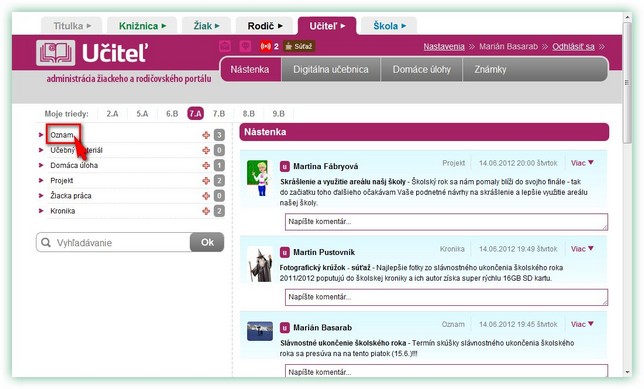The height and width of the screenshot is (389, 644).
Task: Select class 7.B from Moje triedy
Action: [x=219, y=114]
